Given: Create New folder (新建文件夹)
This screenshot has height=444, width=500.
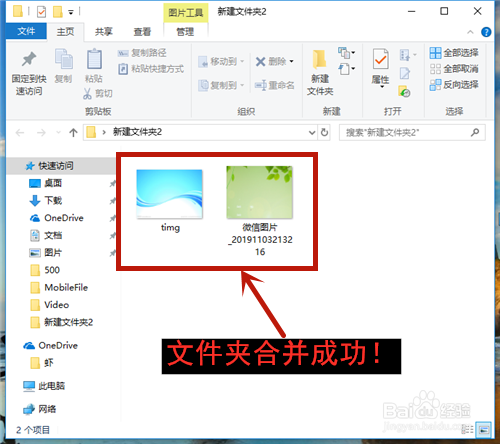Looking at the screenshot, I should pos(320,72).
